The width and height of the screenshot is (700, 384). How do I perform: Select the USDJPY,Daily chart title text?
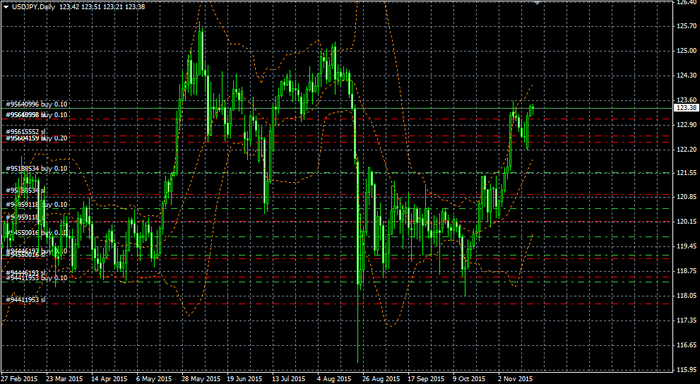coord(33,7)
